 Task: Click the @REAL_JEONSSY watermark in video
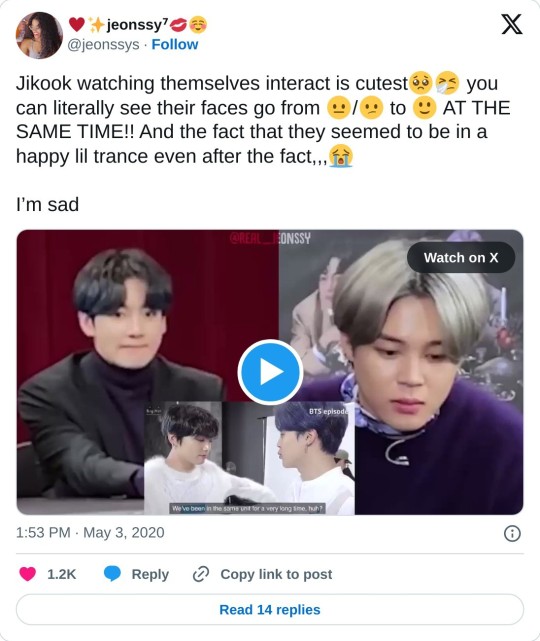pyautogui.click(x=270, y=238)
